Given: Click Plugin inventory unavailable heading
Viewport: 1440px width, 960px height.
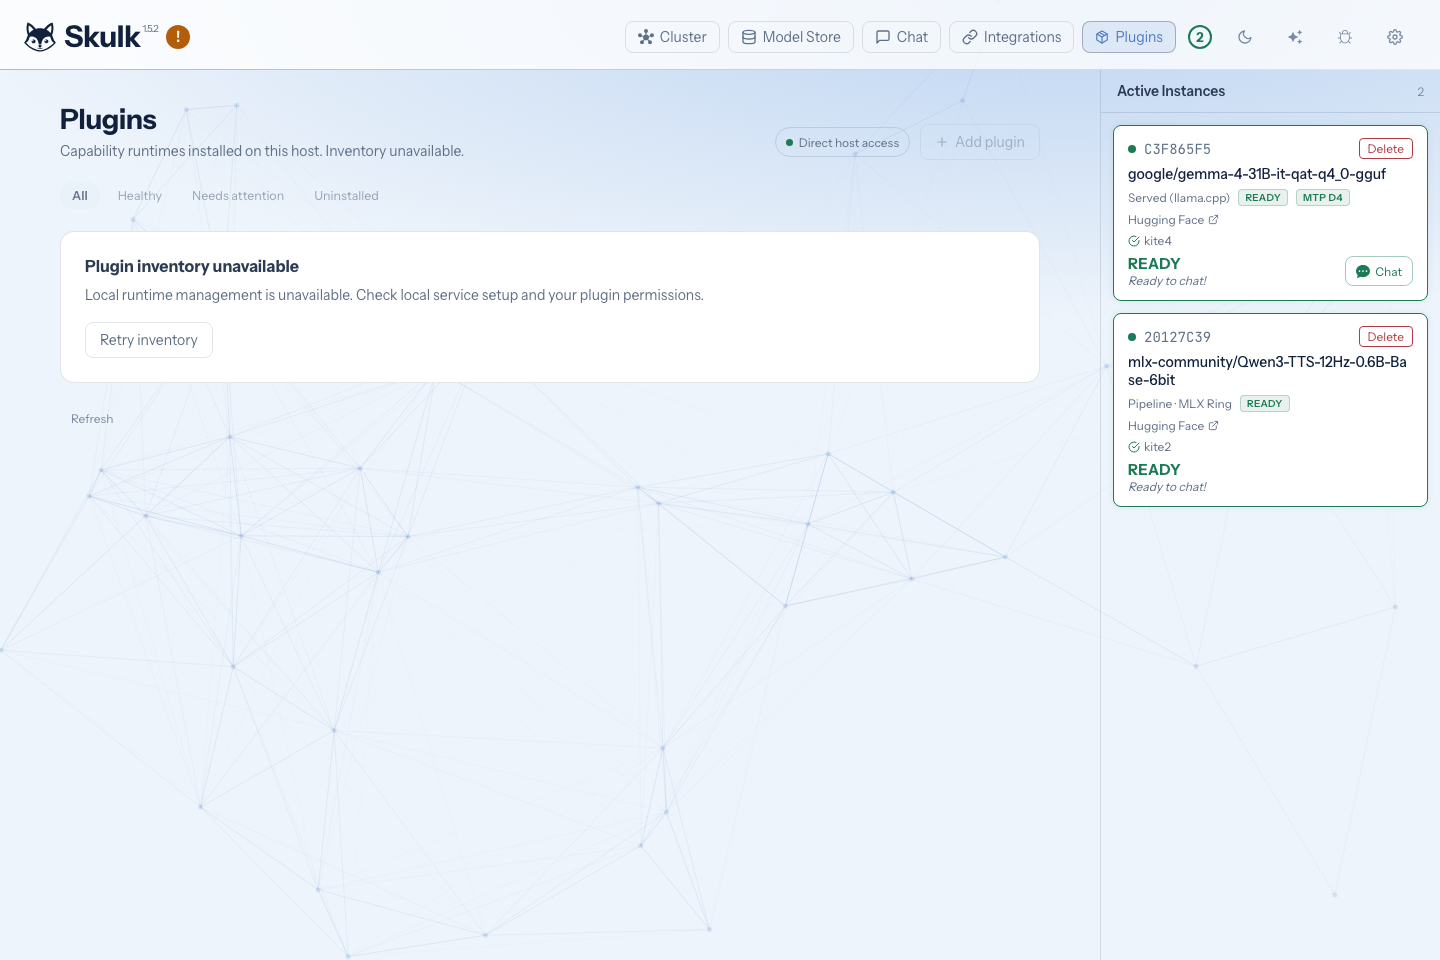Looking at the screenshot, I should pyautogui.click(x=192, y=266).
